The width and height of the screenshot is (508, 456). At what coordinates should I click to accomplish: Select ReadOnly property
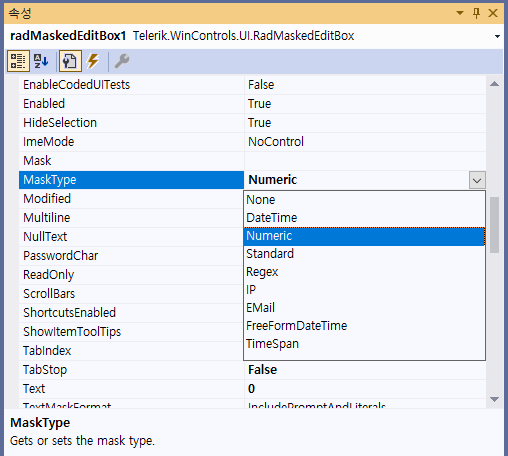click(131, 275)
